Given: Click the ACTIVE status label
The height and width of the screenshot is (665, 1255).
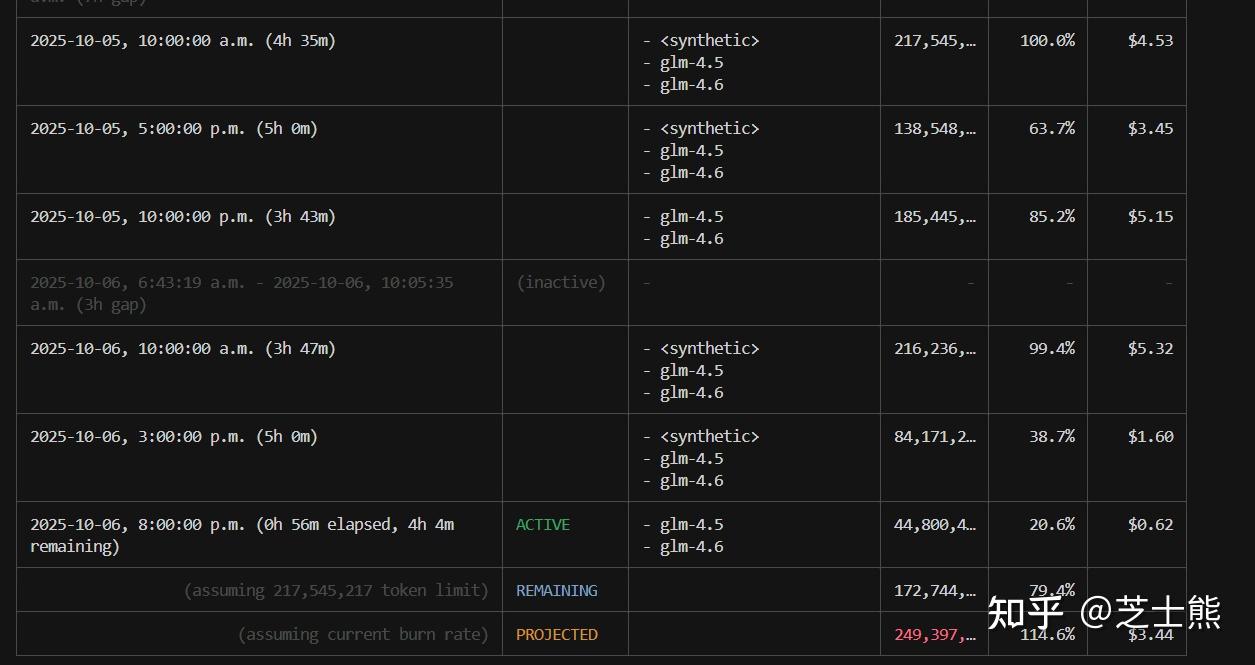Looking at the screenshot, I should 542,525.
